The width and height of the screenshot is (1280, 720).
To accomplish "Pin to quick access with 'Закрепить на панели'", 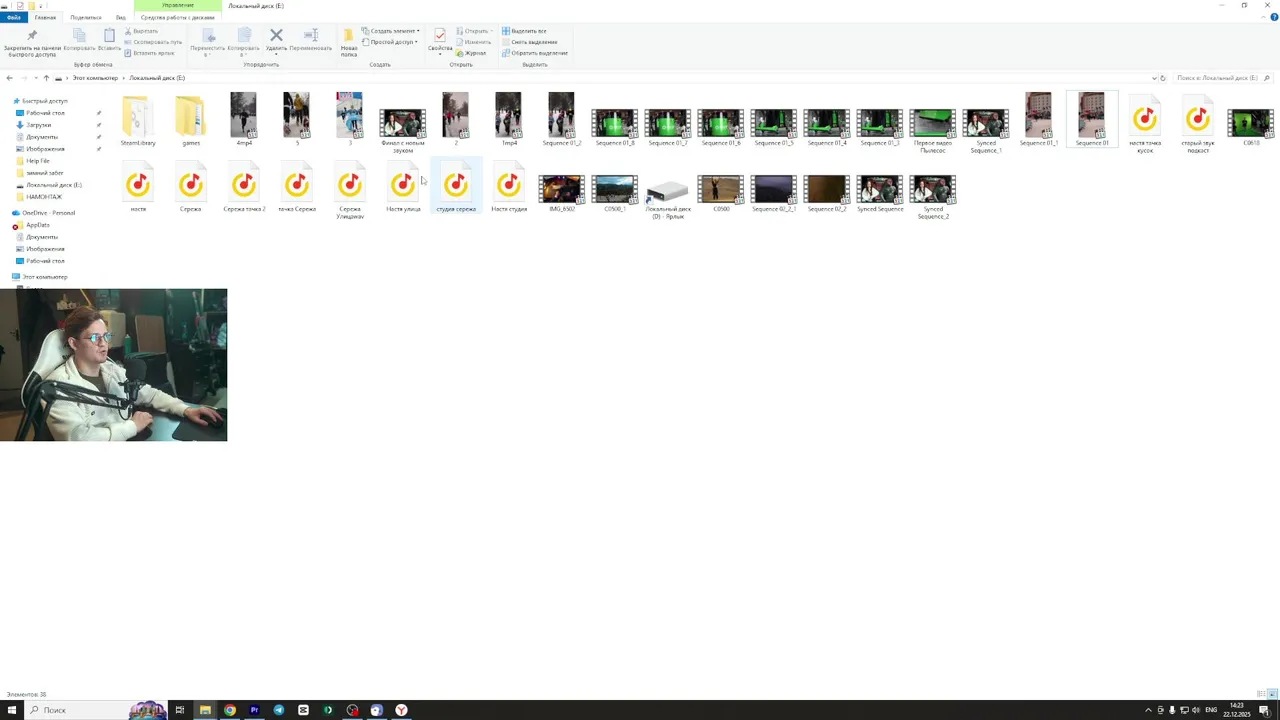I will coord(32,42).
